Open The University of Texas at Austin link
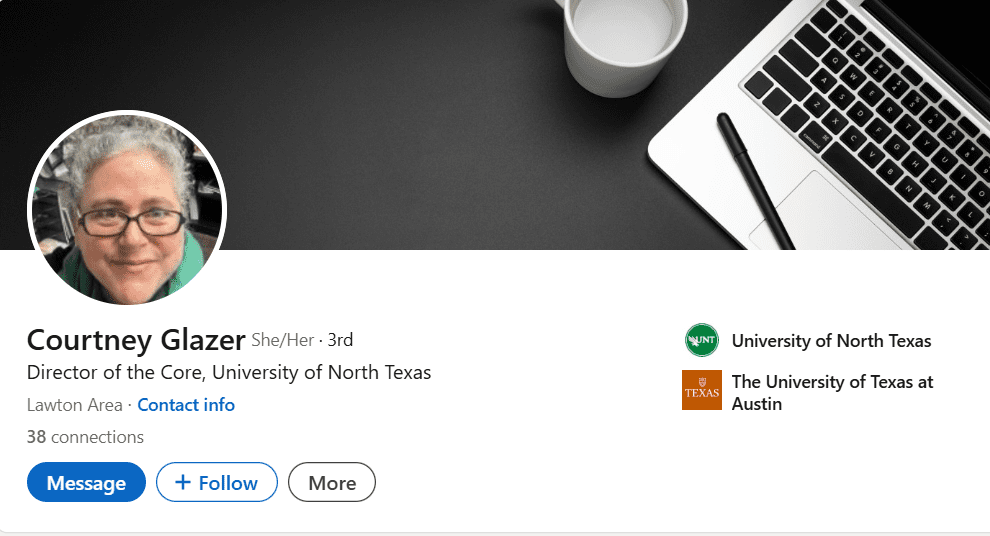 click(x=832, y=393)
